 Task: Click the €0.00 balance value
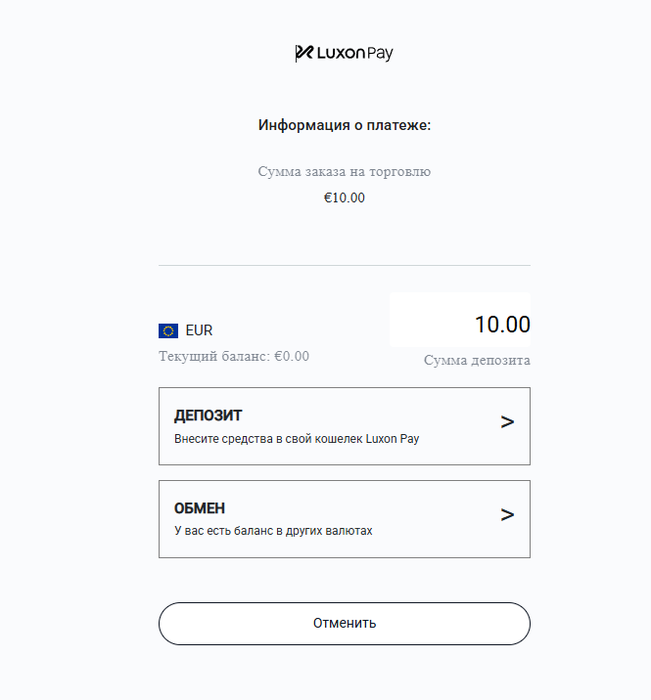pos(292,356)
